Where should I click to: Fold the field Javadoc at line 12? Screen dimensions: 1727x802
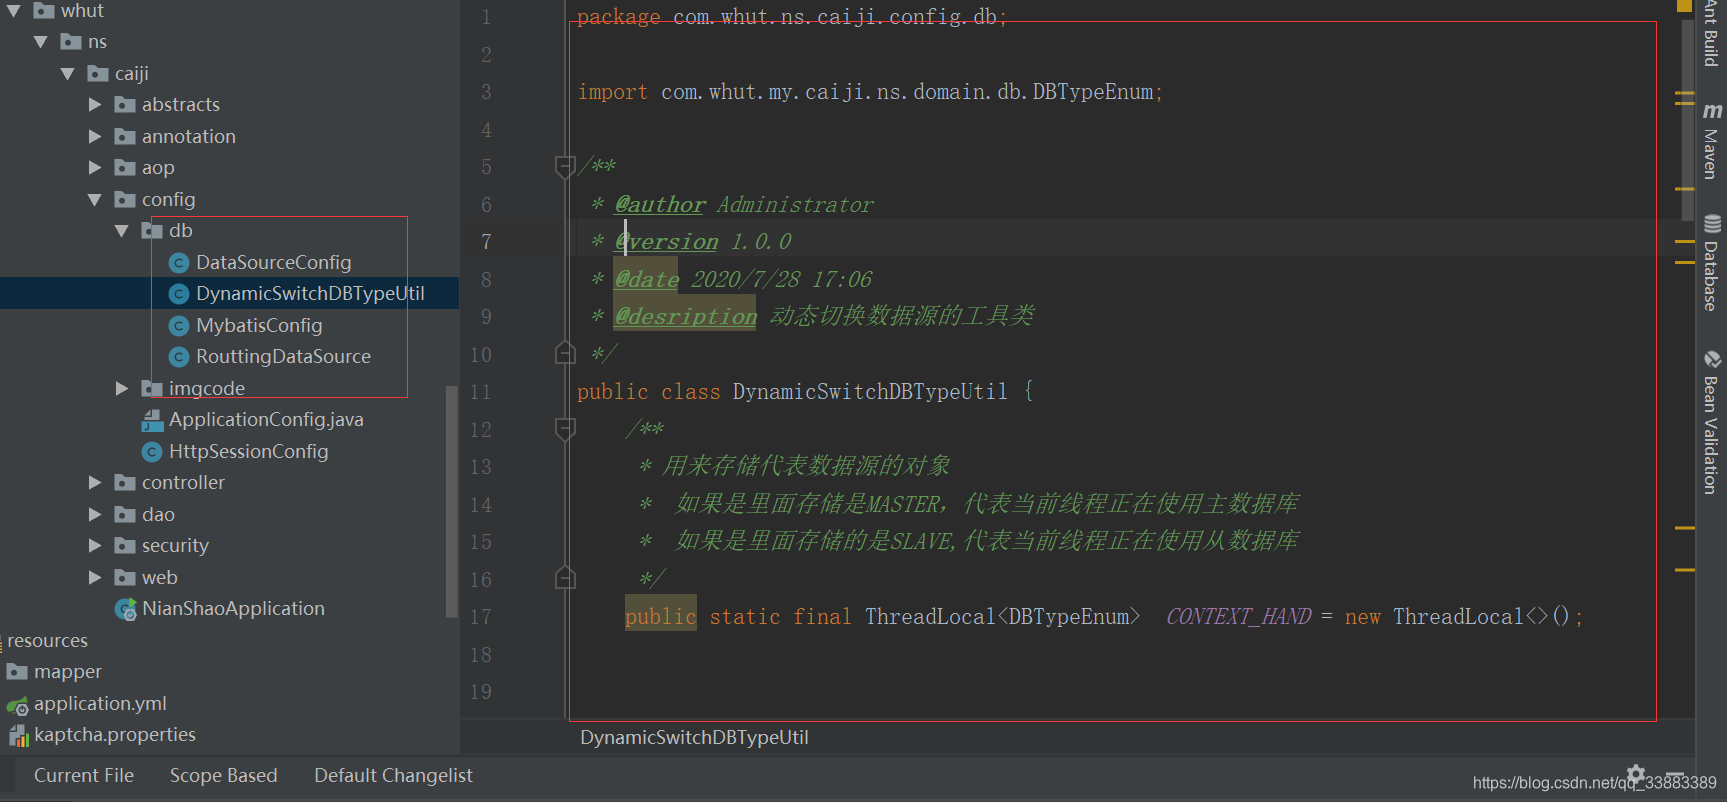click(x=565, y=429)
